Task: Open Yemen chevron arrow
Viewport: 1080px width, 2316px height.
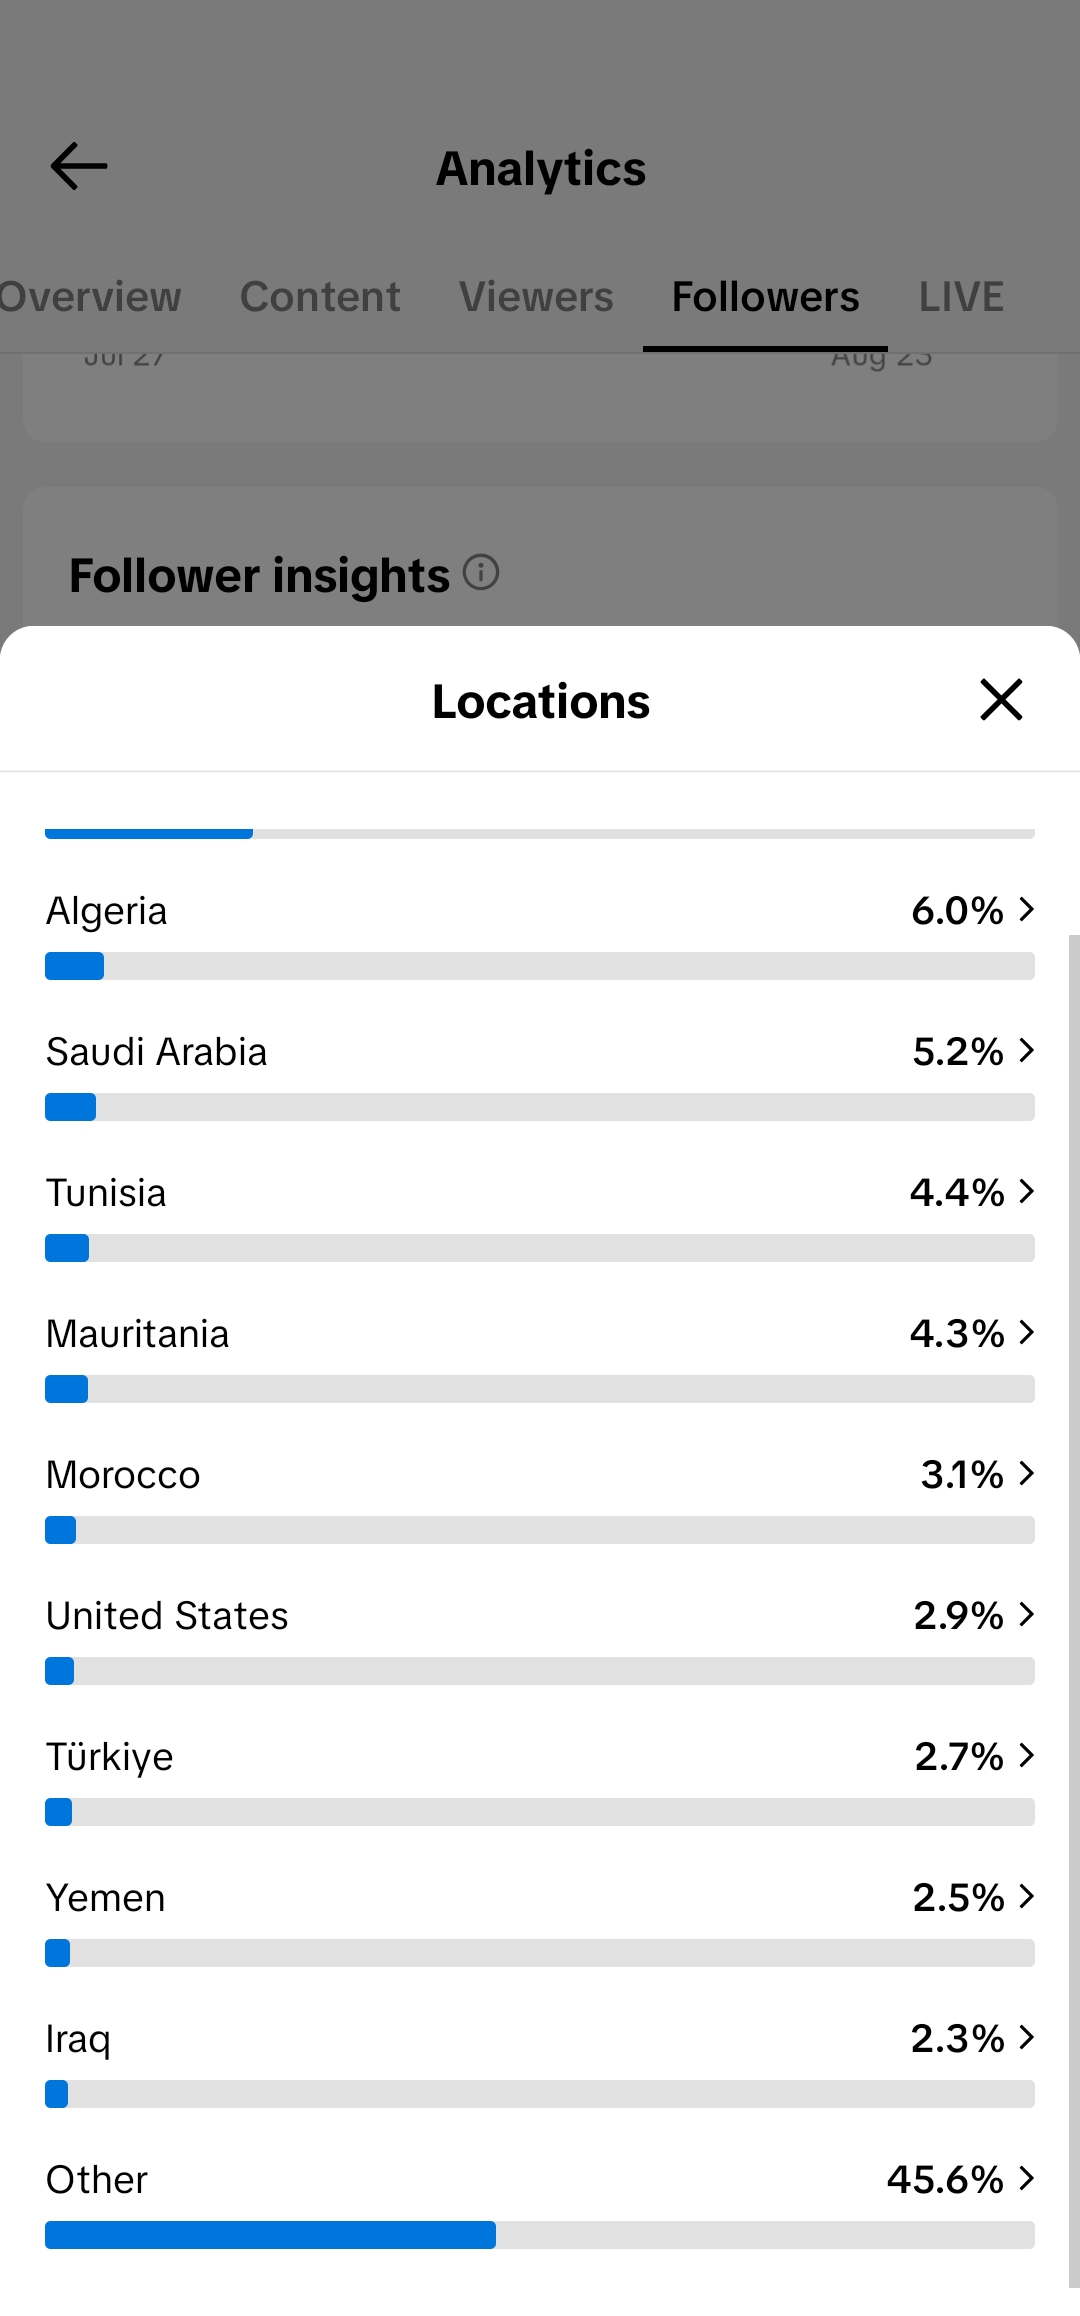Action: (1026, 1896)
